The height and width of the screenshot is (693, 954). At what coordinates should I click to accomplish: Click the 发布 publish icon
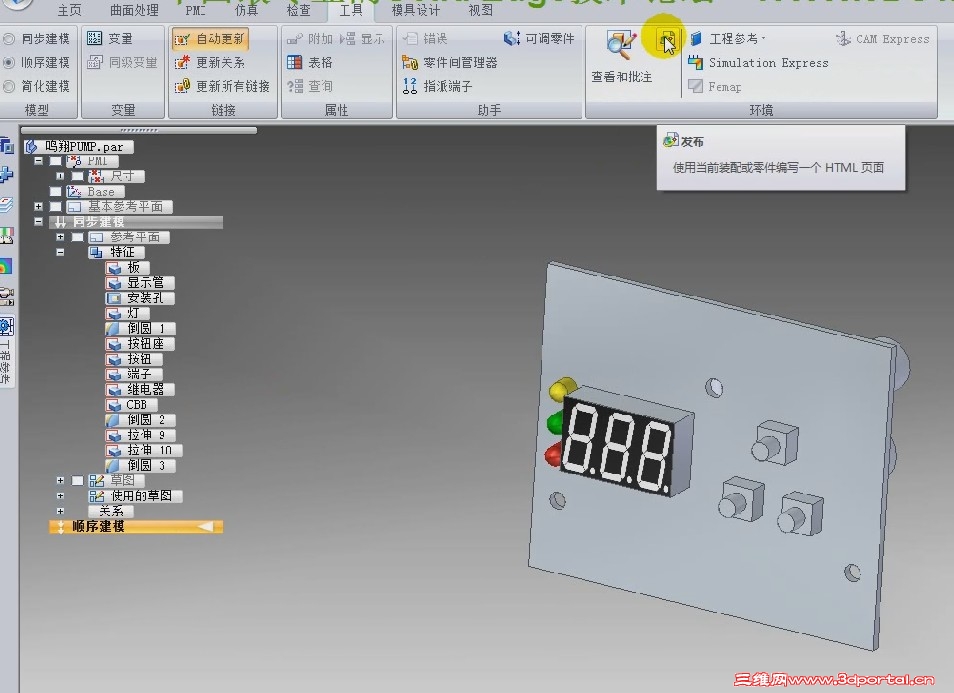(667, 41)
